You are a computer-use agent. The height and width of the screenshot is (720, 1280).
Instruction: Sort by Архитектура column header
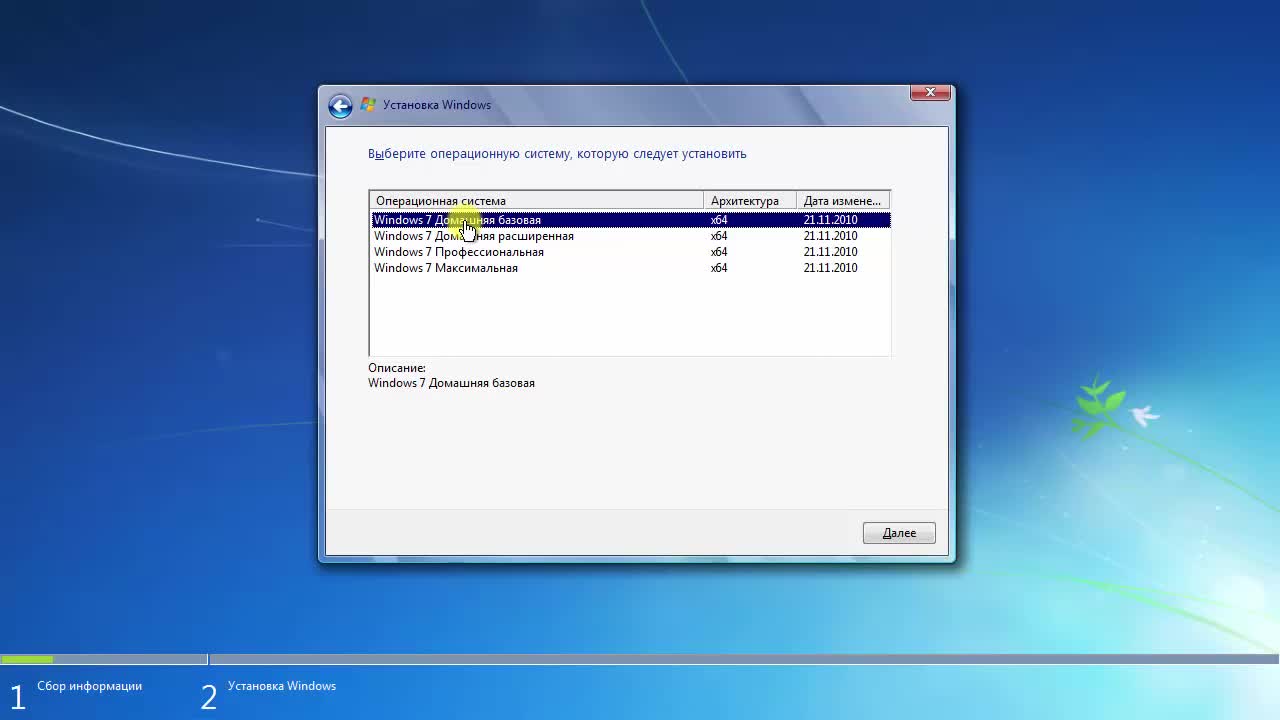pyautogui.click(x=750, y=201)
